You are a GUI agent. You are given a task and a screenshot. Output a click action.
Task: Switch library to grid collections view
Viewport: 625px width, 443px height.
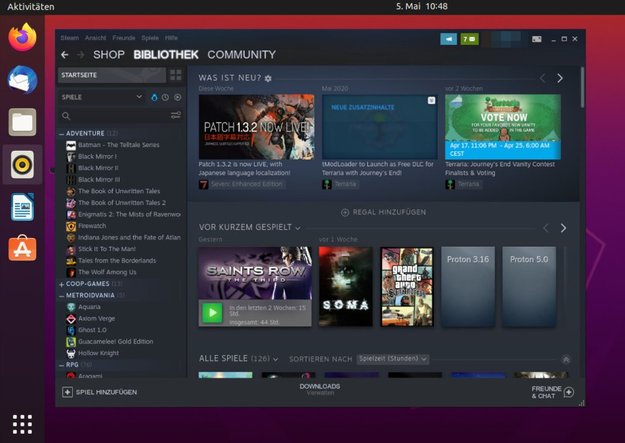pyautogui.click(x=176, y=75)
